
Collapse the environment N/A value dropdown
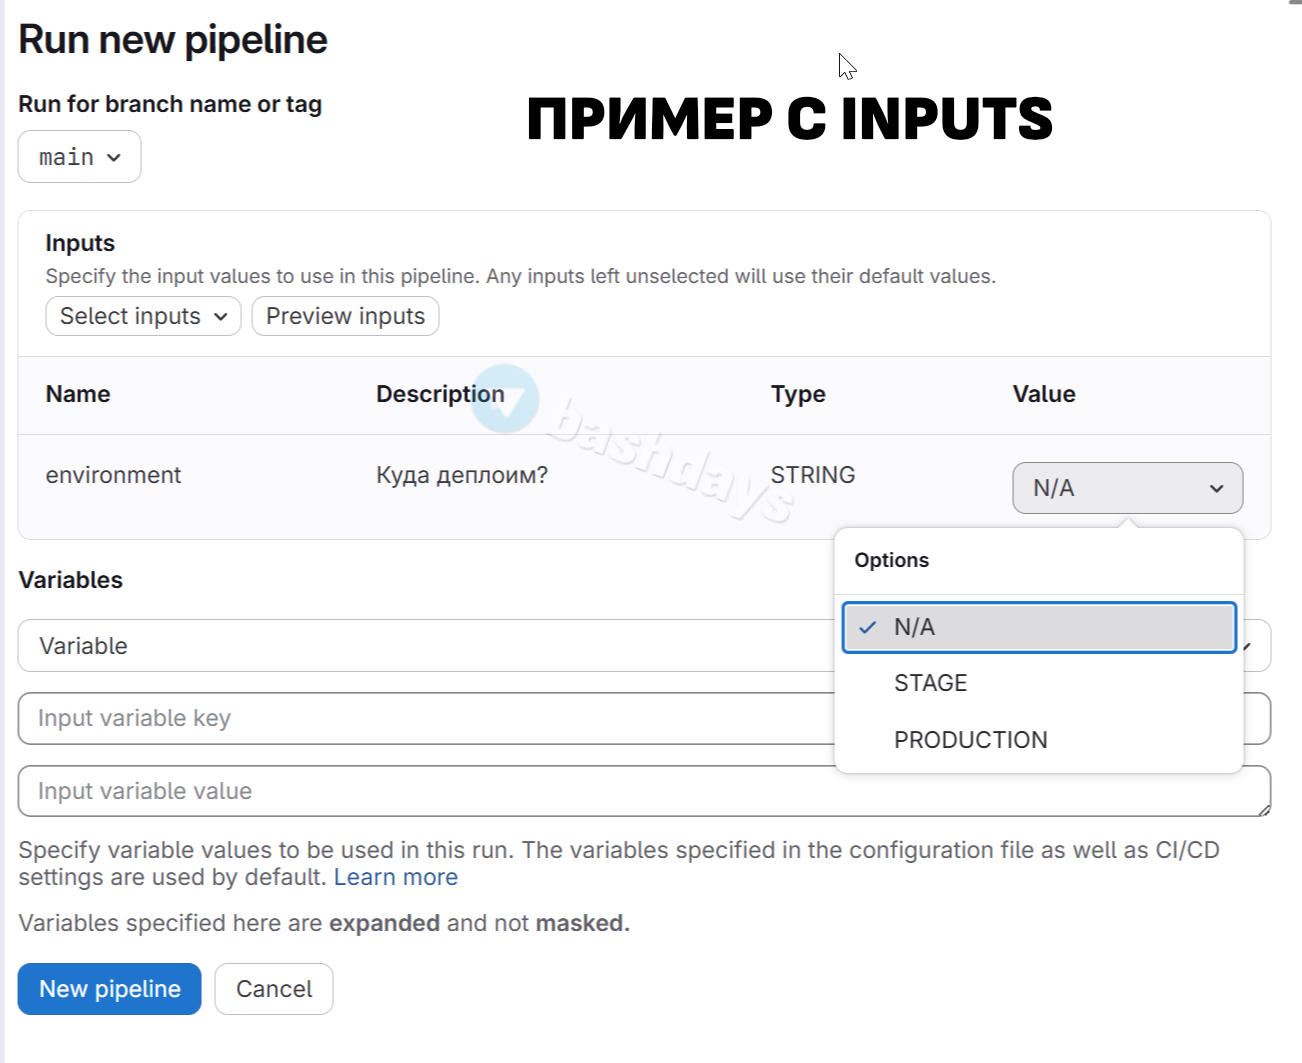pos(1127,488)
